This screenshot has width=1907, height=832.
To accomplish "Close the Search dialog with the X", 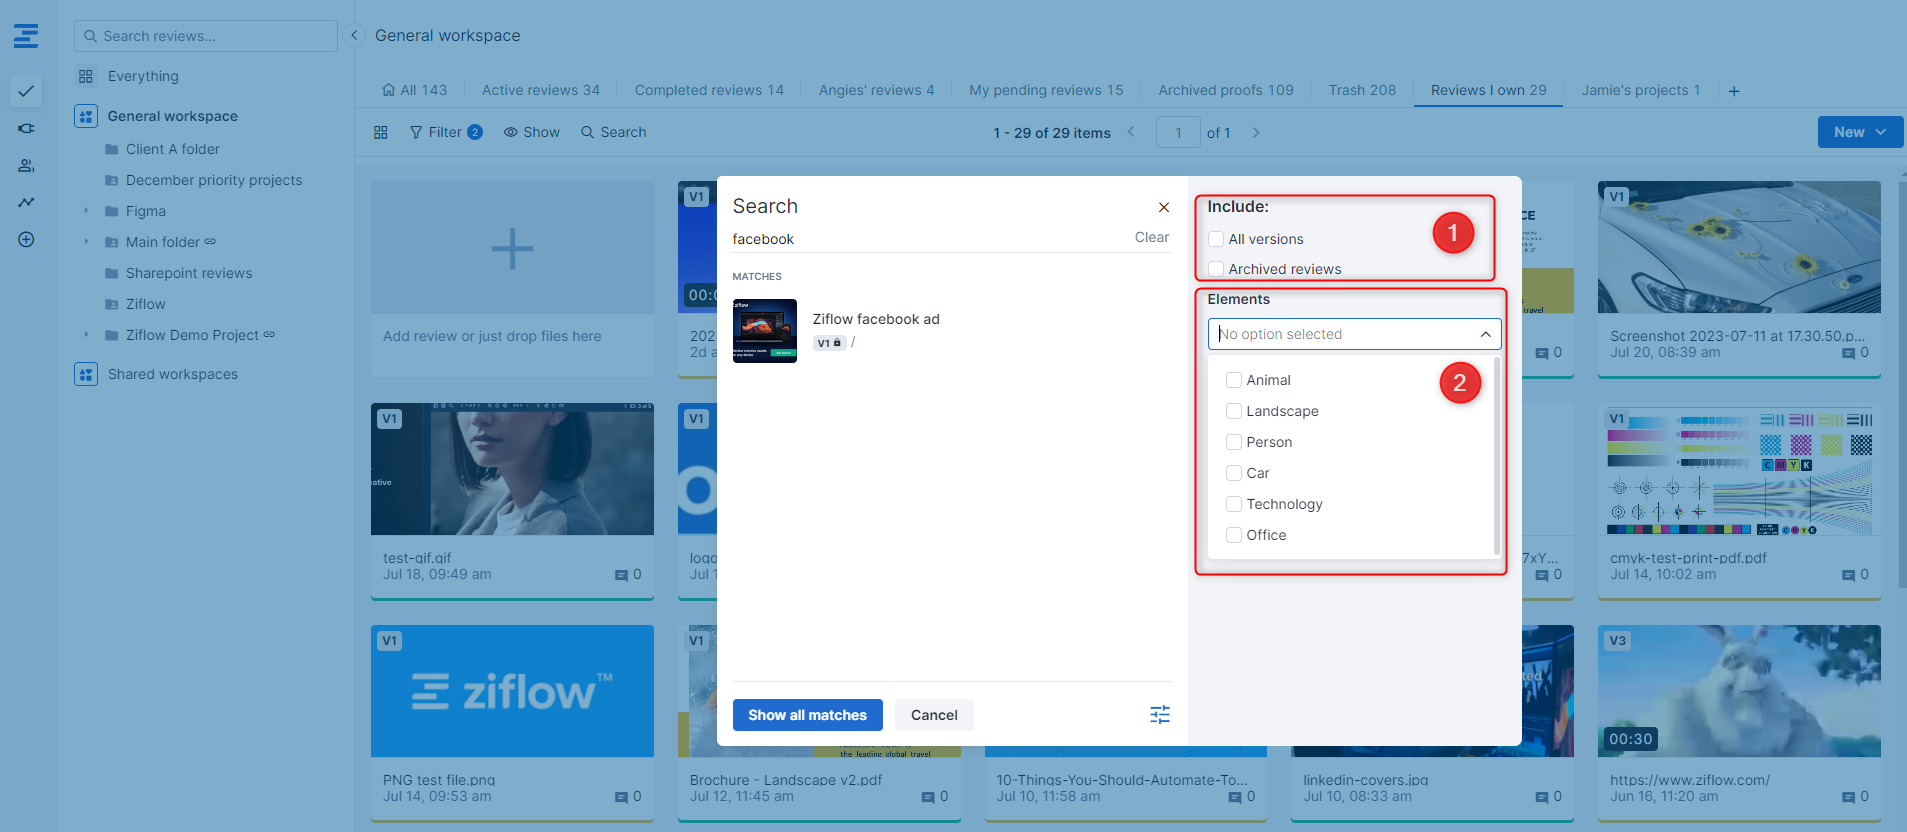I will pos(1164,207).
